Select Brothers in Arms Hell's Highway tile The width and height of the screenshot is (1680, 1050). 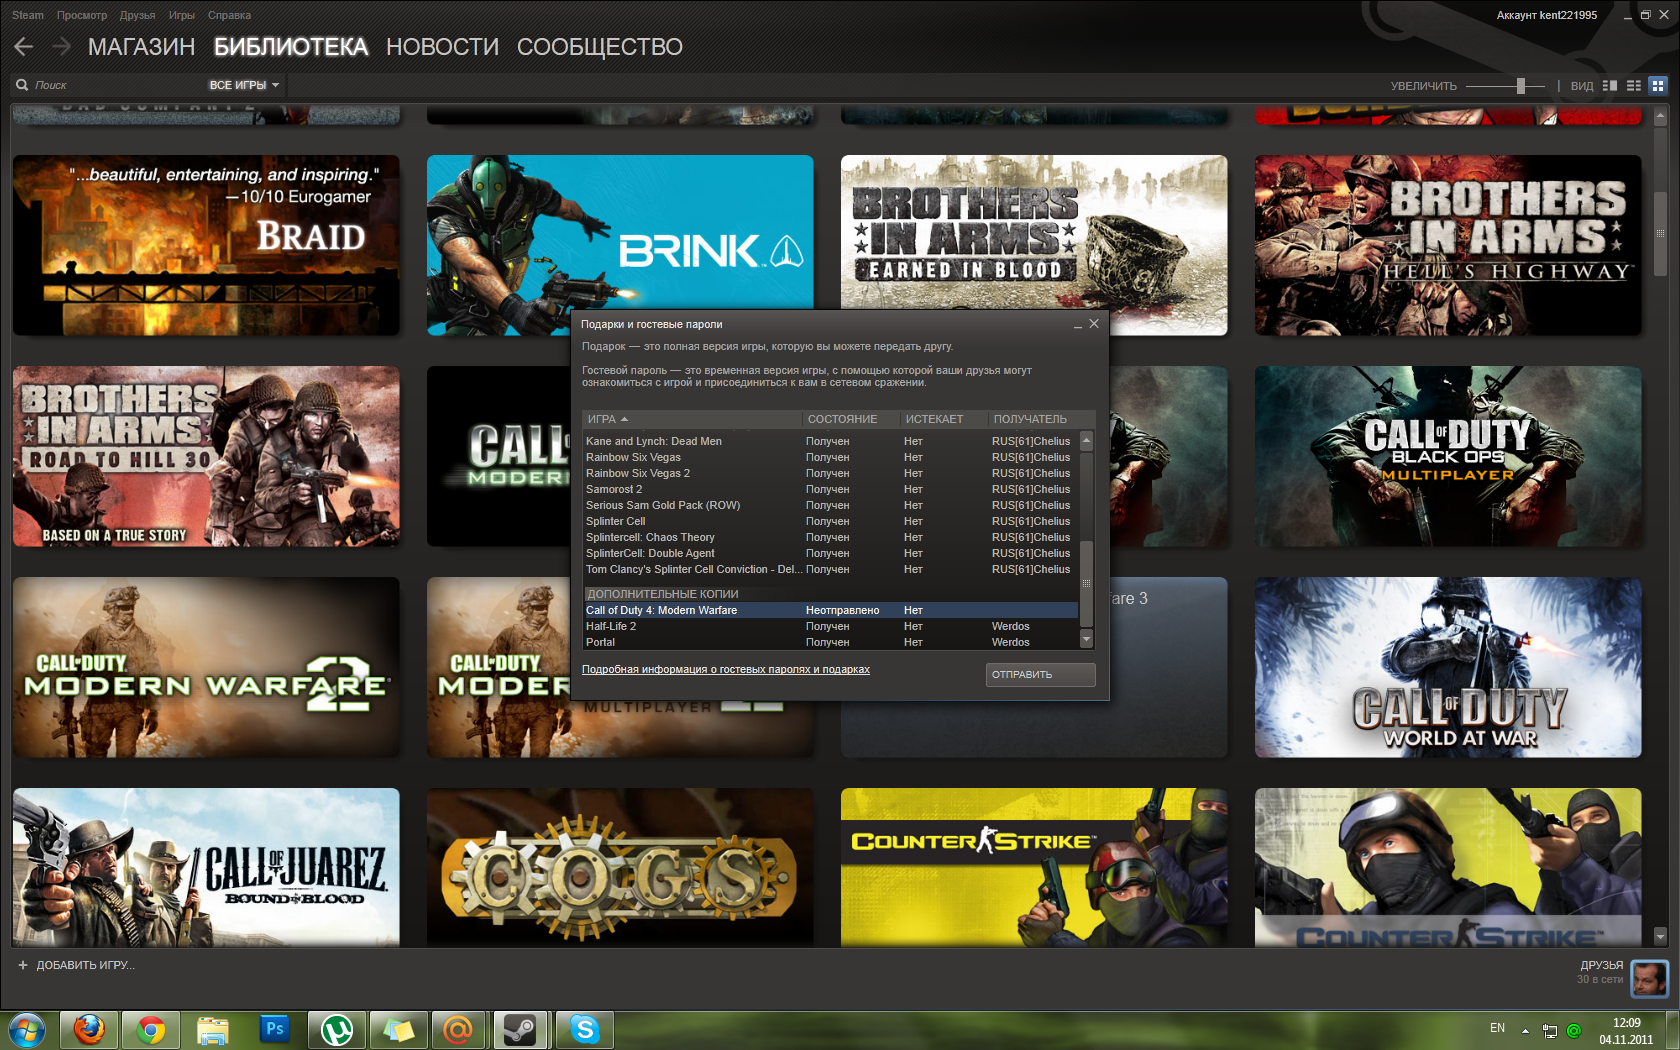[x=1448, y=245]
